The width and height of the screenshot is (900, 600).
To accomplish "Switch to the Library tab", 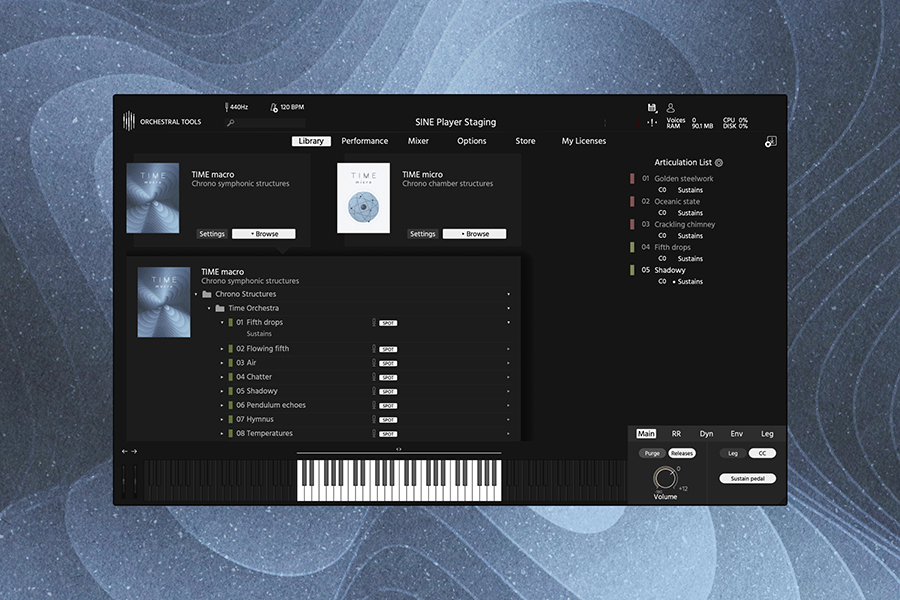I will coord(311,141).
